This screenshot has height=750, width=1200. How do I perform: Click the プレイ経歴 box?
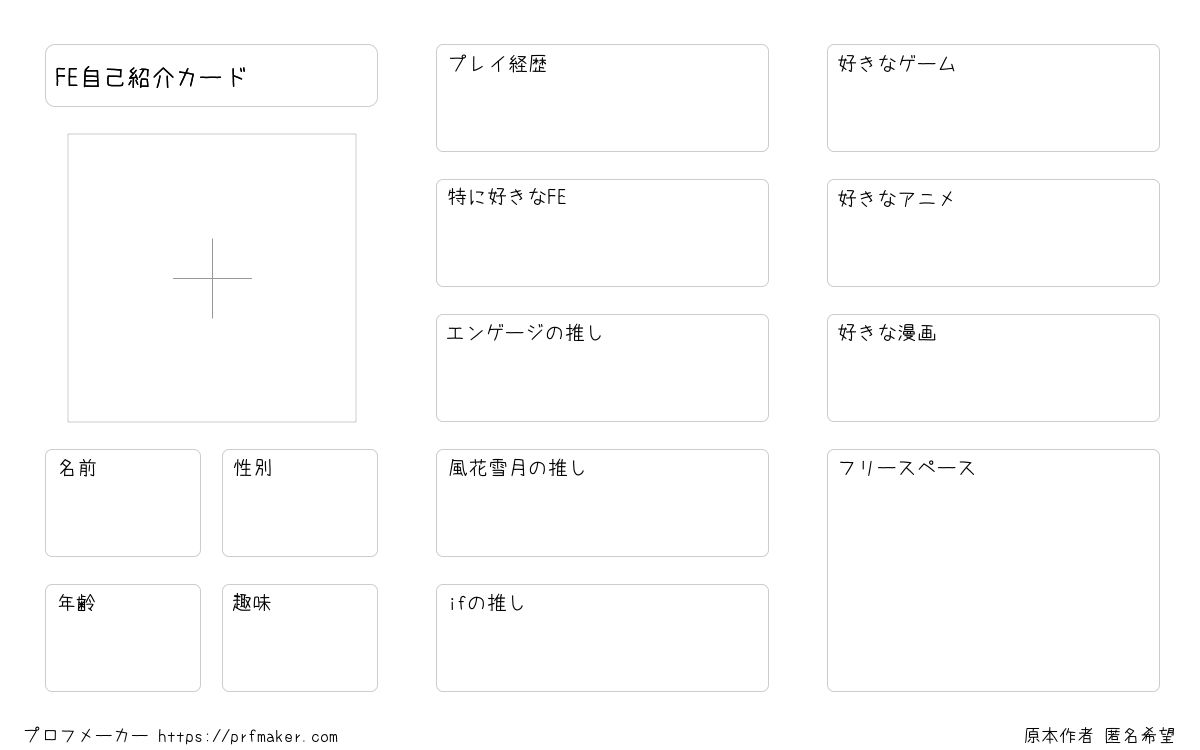tap(602, 98)
